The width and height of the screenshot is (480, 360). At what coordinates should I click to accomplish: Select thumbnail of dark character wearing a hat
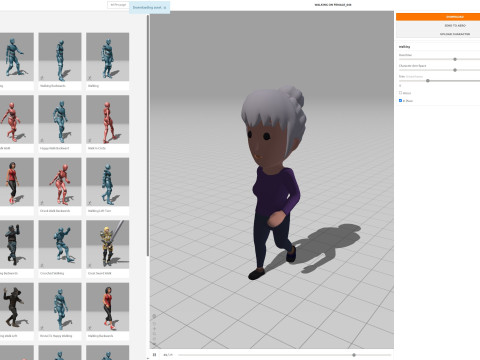17,307
